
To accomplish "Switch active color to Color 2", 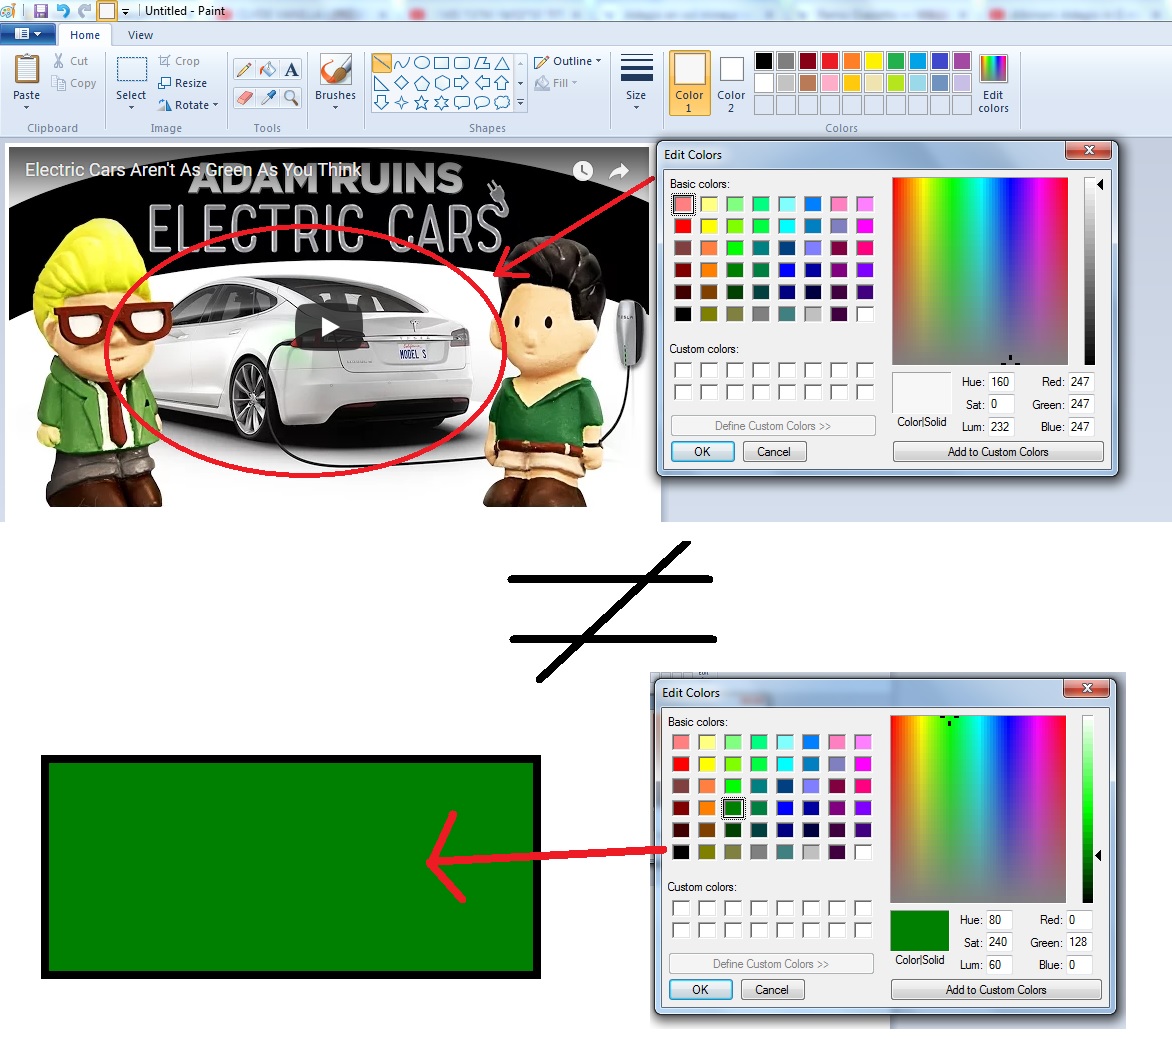I will coord(731,82).
